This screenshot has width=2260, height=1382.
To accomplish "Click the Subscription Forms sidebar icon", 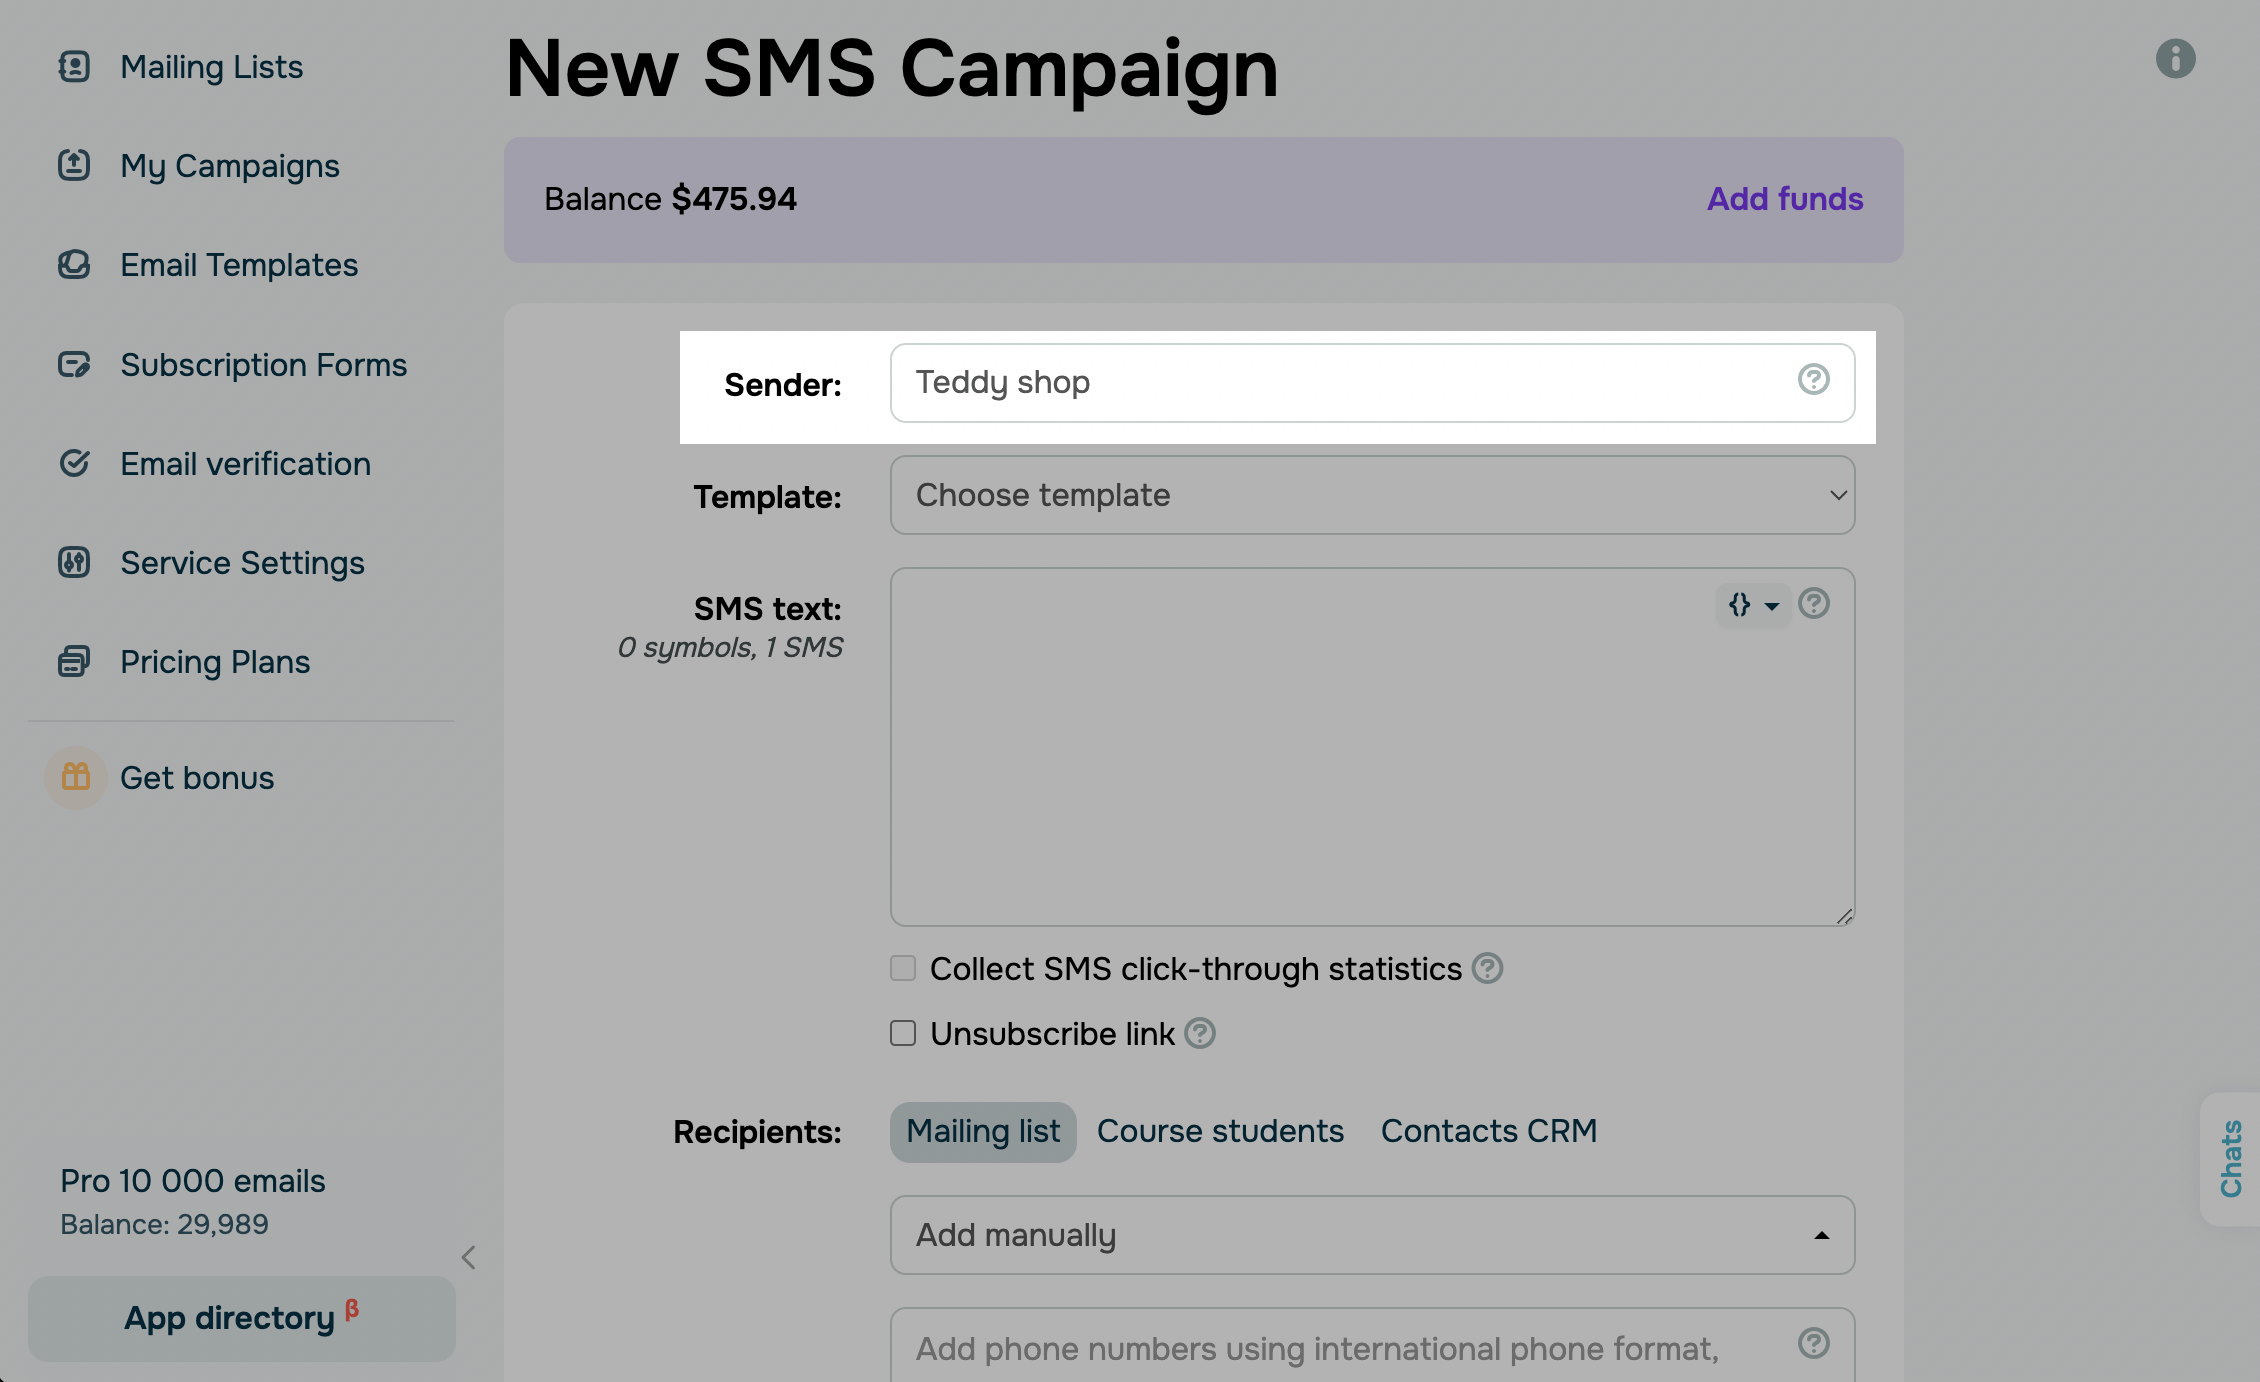I will (74, 365).
